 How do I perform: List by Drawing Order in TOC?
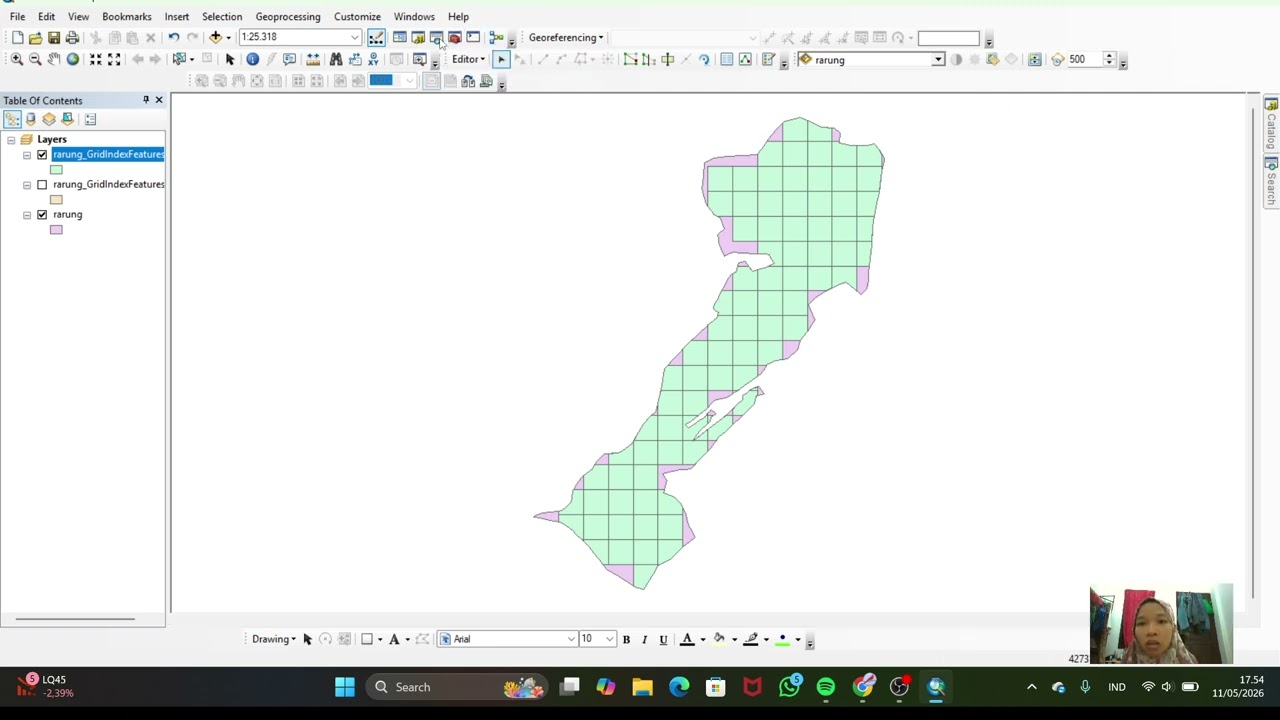pyautogui.click(x=12, y=119)
